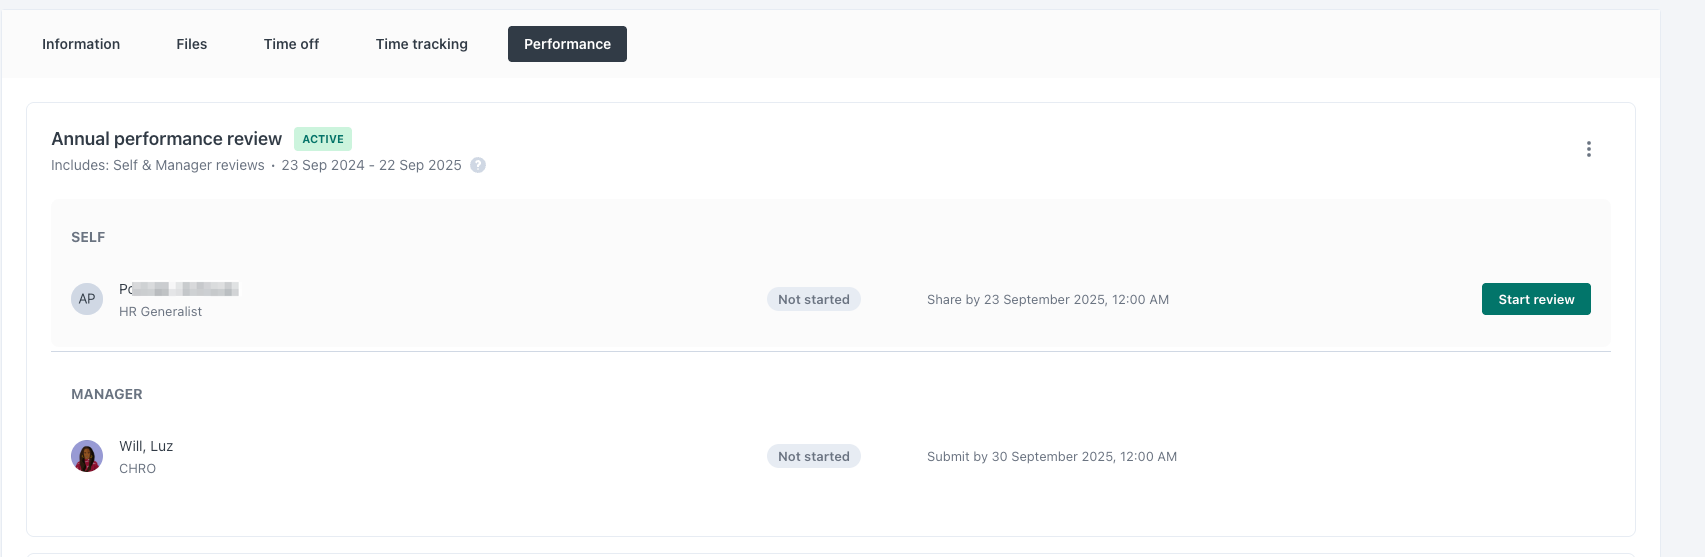Click the Submit by 30 September 2025 deadline
The height and width of the screenshot is (557, 1705).
[1051, 456]
